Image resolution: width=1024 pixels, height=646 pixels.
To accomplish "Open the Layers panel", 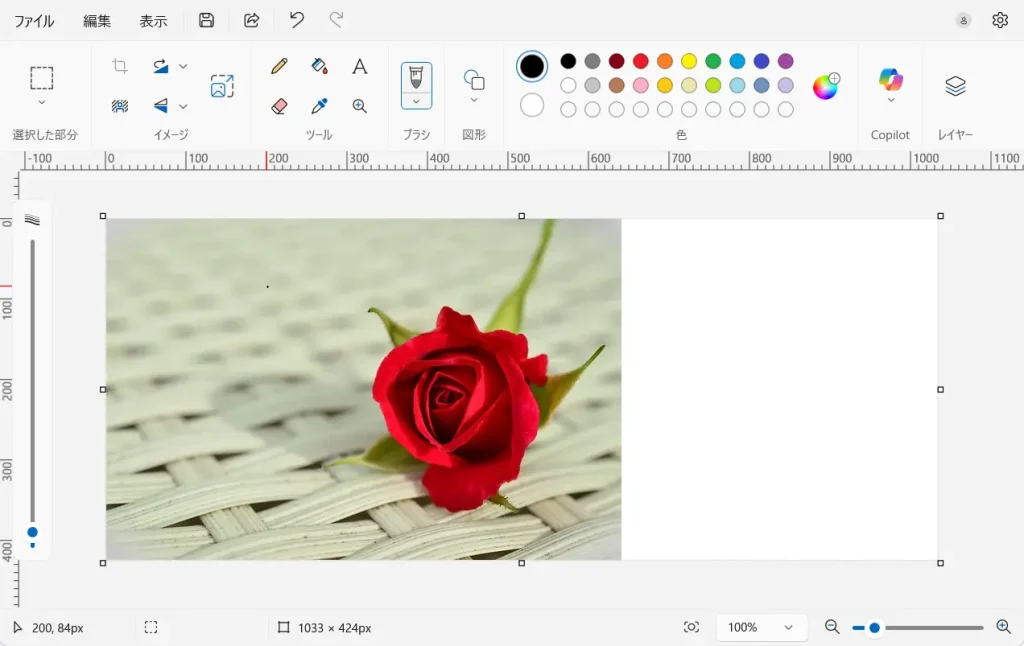I will tap(955, 86).
